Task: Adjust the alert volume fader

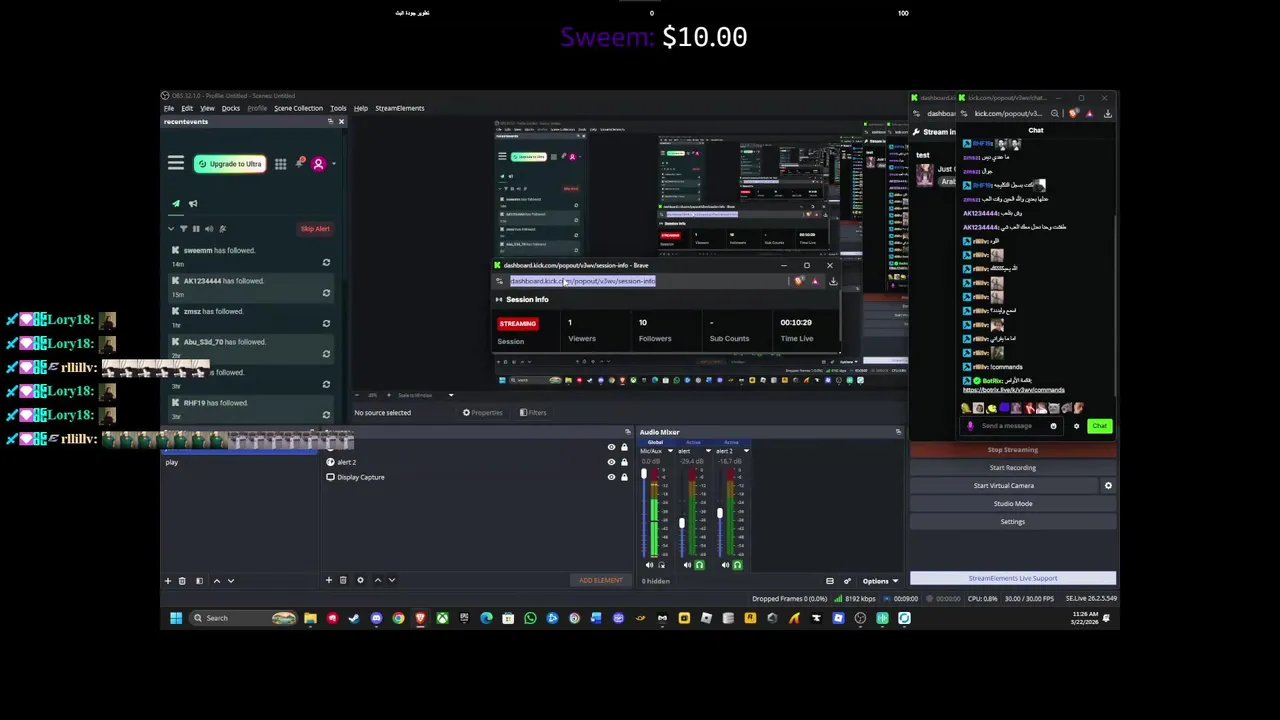Action: [681, 523]
